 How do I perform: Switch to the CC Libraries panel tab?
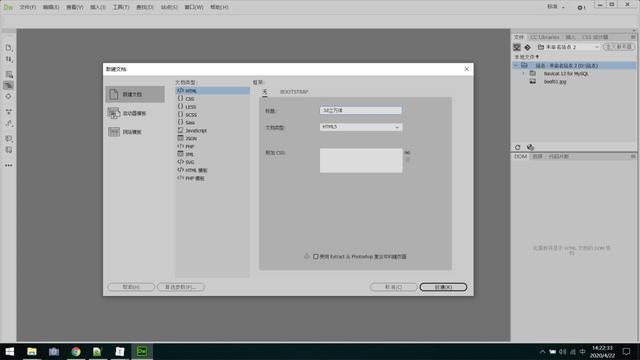(x=544, y=37)
